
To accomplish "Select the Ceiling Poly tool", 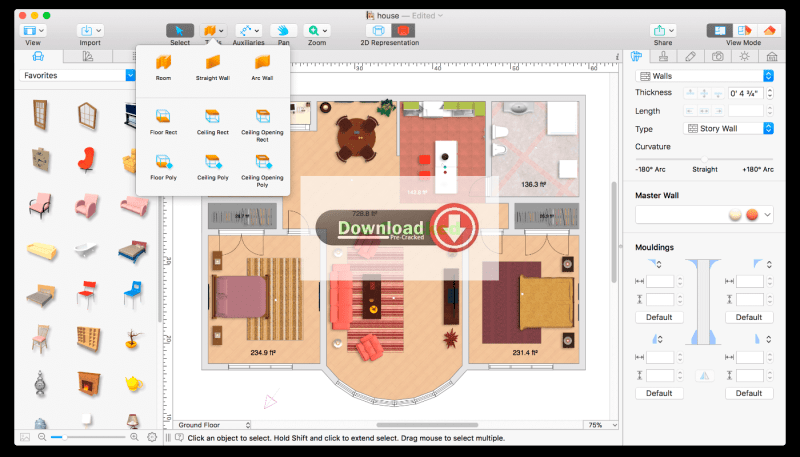I will click(x=213, y=167).
